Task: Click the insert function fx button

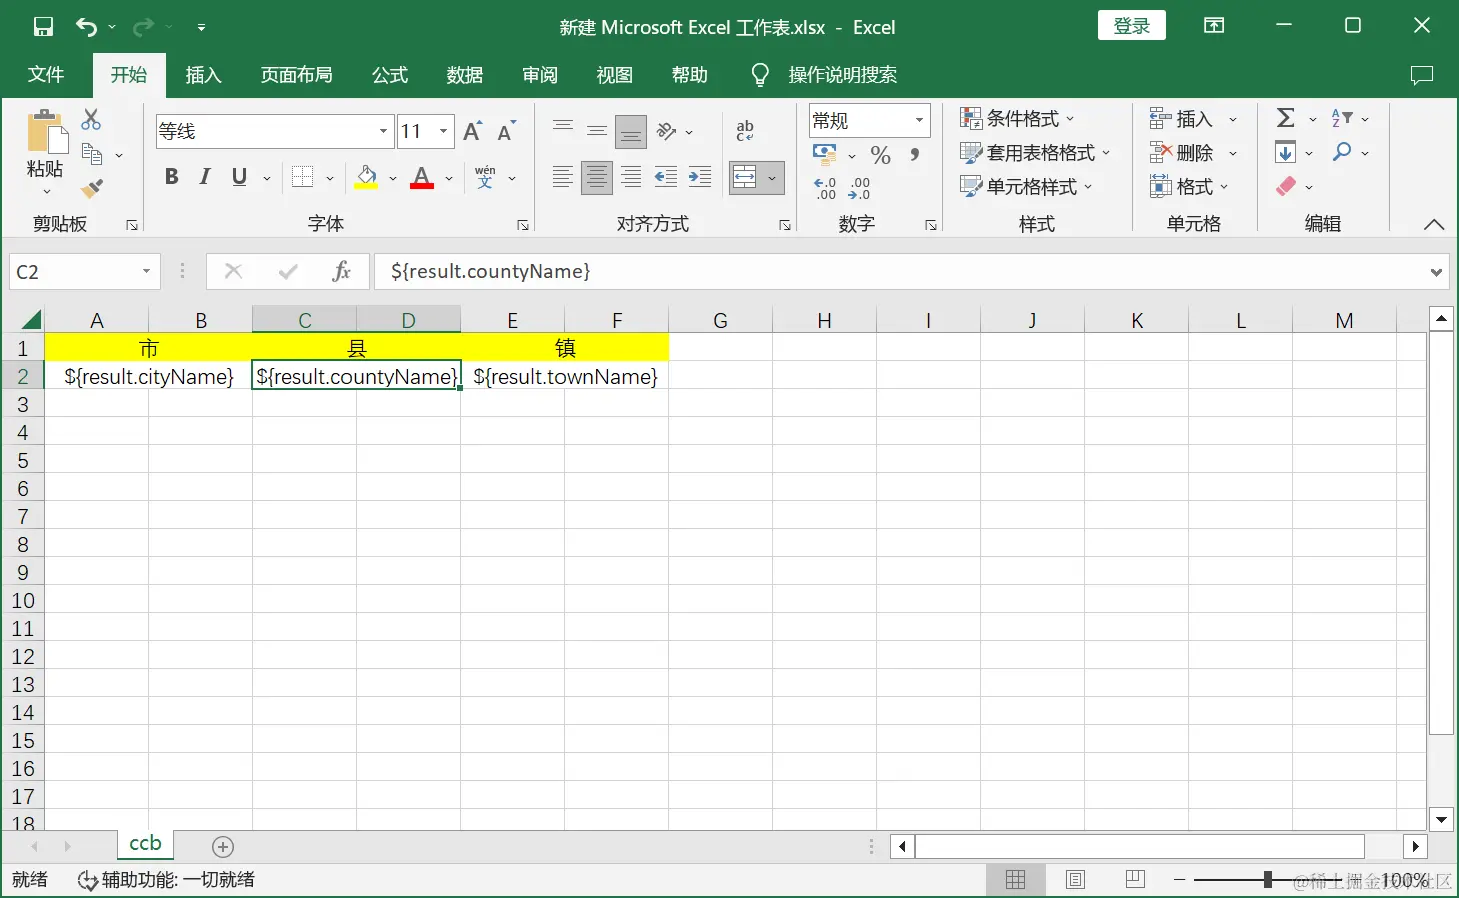Action: click(x=341, y=271)
